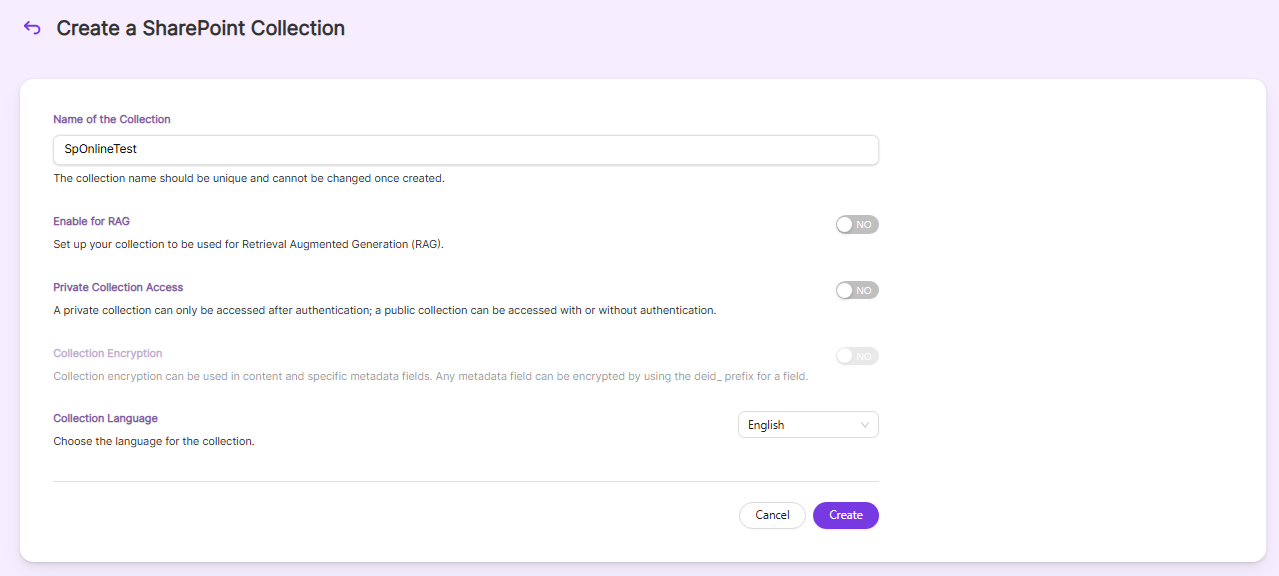Click the "Collection Encryption" label
Image resolution: width=1279 pixels, height=576 pixels.
tap(108, 353)
